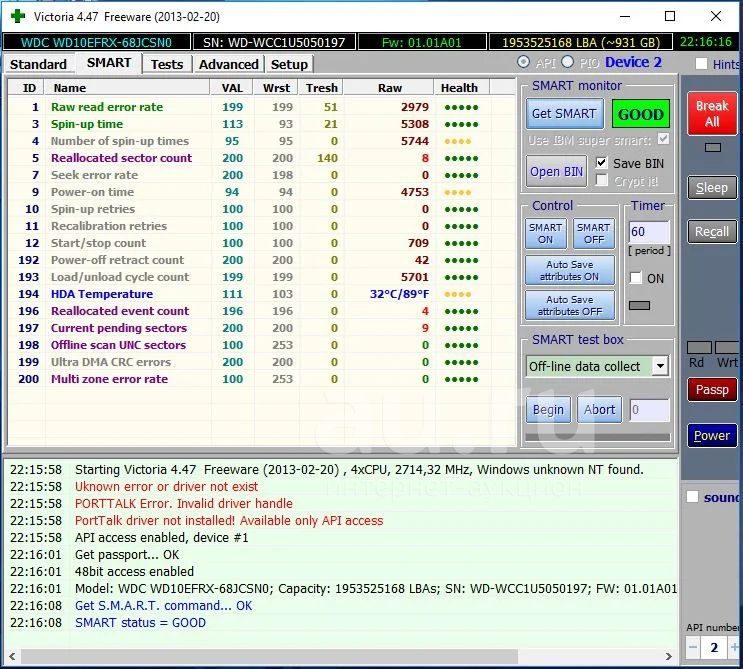Image resolution: width=743 pixels, height=669 pixels.
Task: Open the Off-line data collect dropdown
Action: 660,366
